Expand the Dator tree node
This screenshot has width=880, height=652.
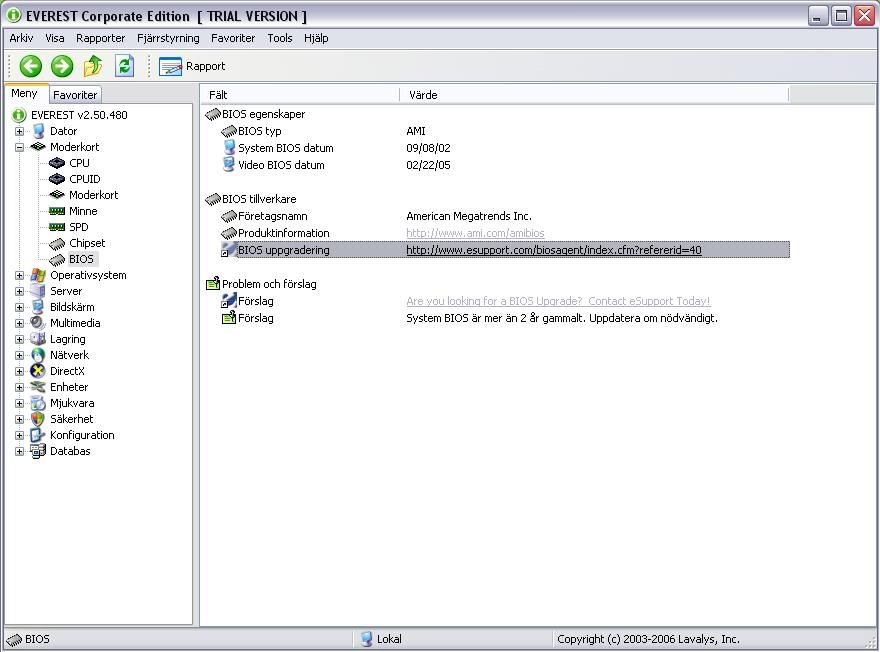pos(19,131)
